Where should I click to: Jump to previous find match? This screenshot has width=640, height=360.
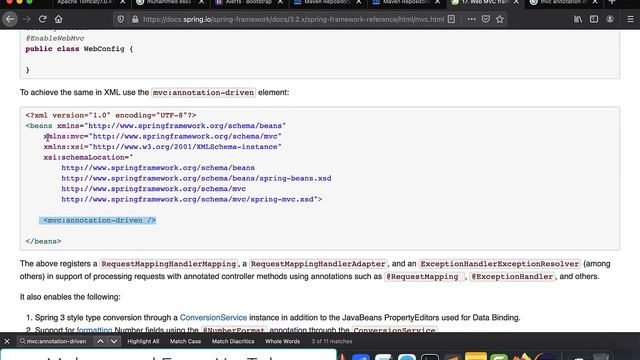(x=100, y=341)
